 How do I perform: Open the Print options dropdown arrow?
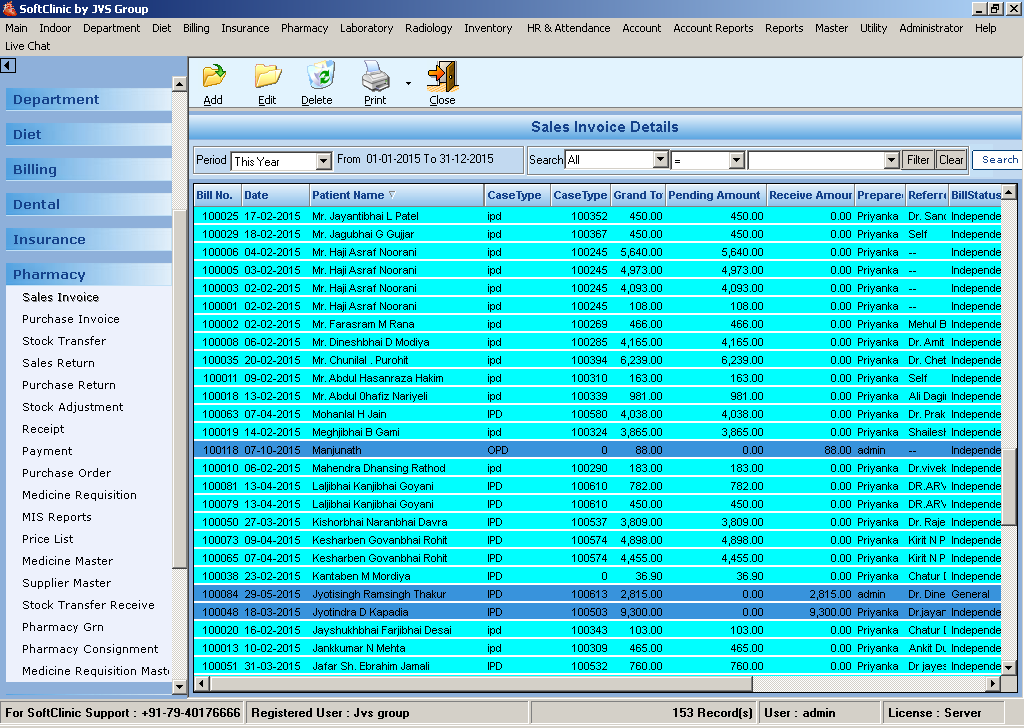pyautogui.click(x=408, y=85)
